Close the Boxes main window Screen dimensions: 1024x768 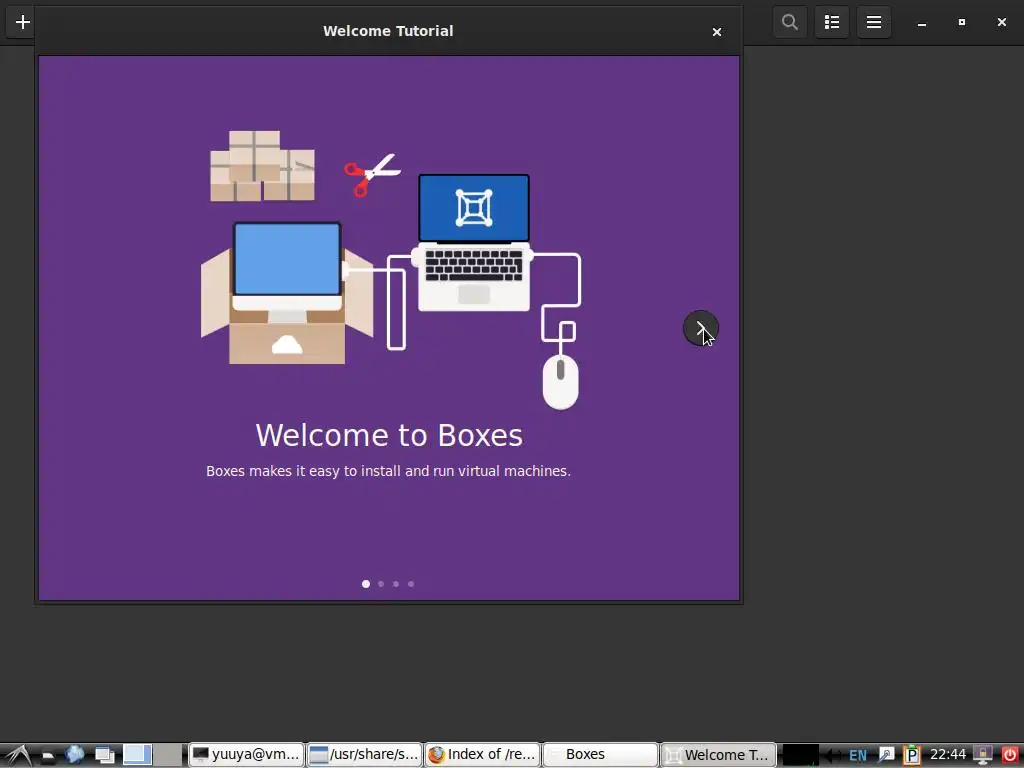[x=1002, y=22]
